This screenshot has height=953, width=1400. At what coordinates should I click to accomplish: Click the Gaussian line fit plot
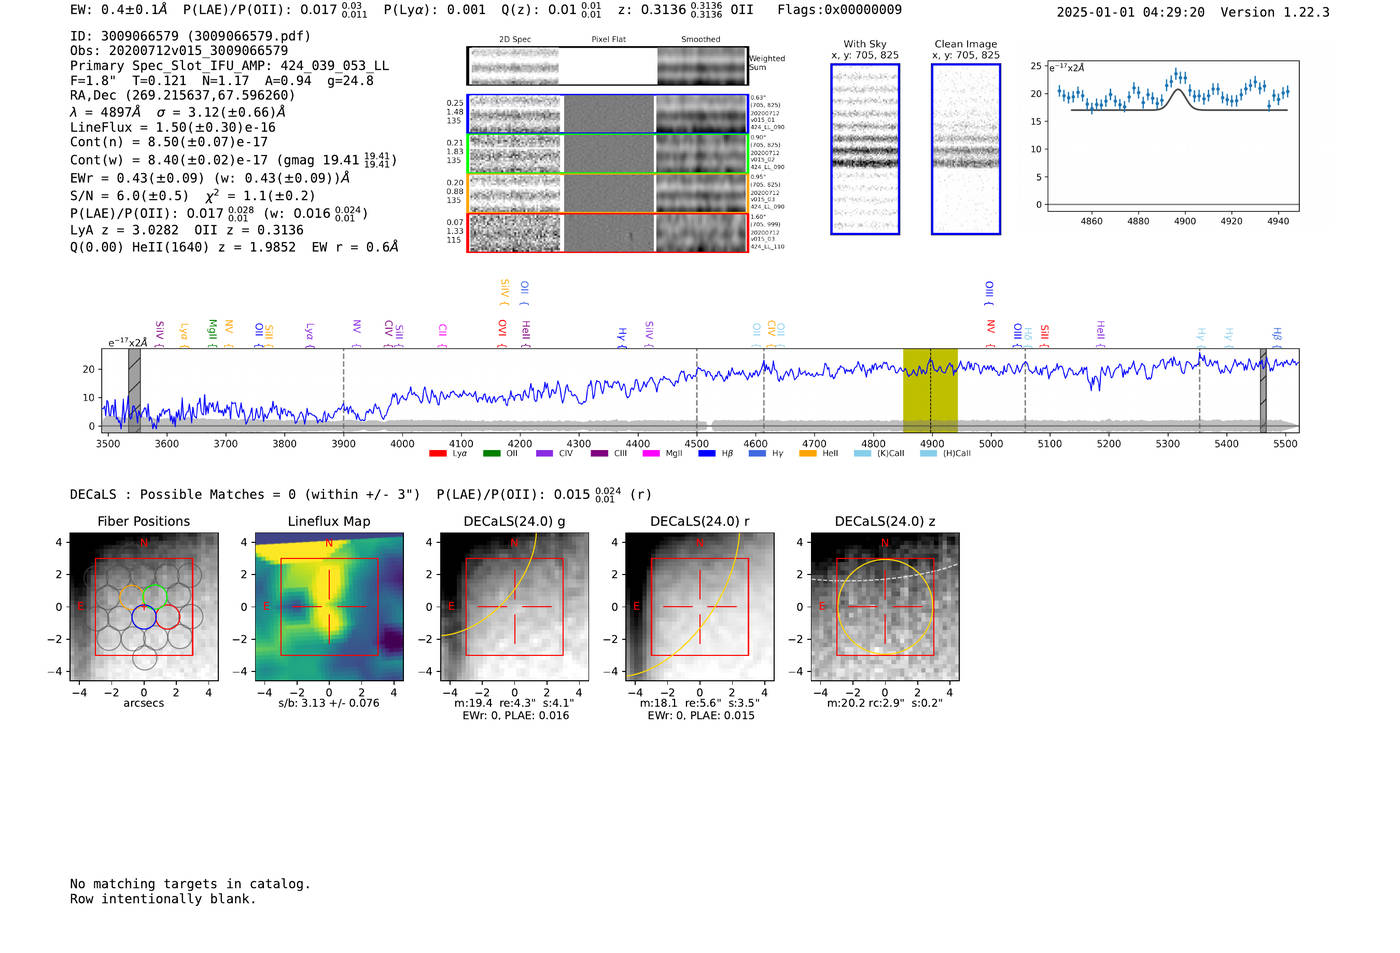(1172, 136)
